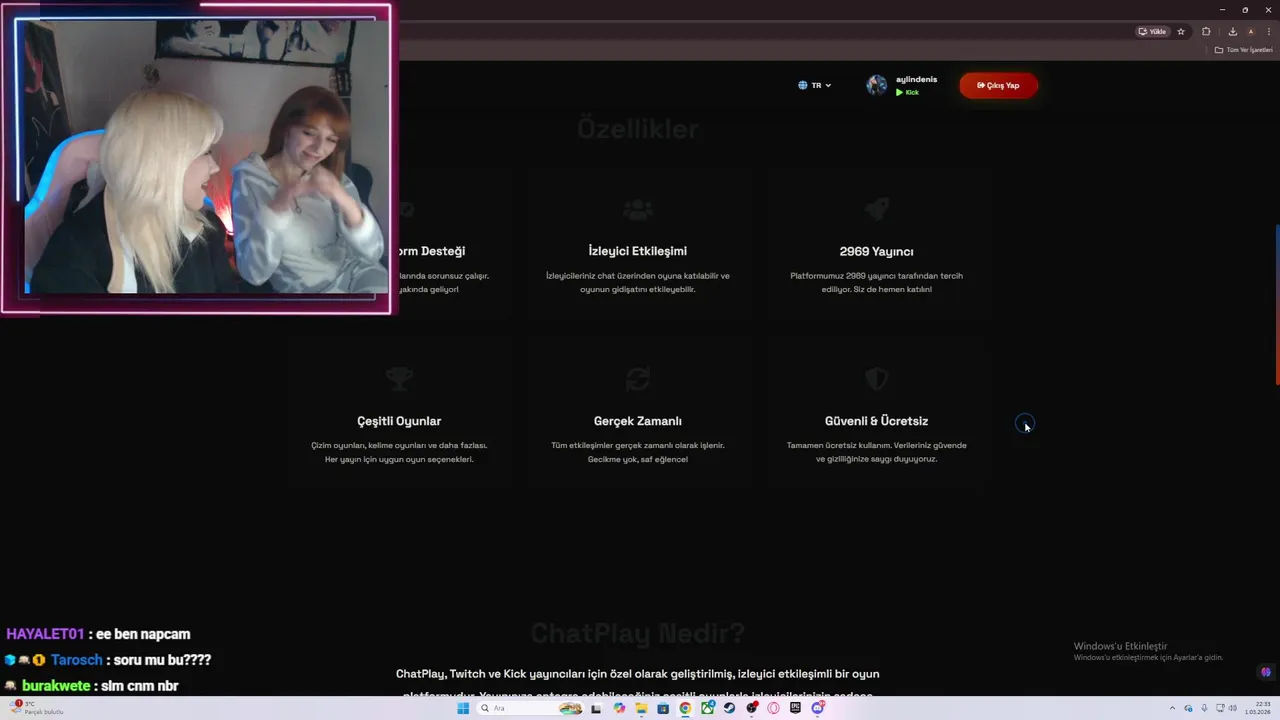Open Copilot from the taskbar
The width and height of the screenshot is (1280, 720).
(x=619, y=708)
